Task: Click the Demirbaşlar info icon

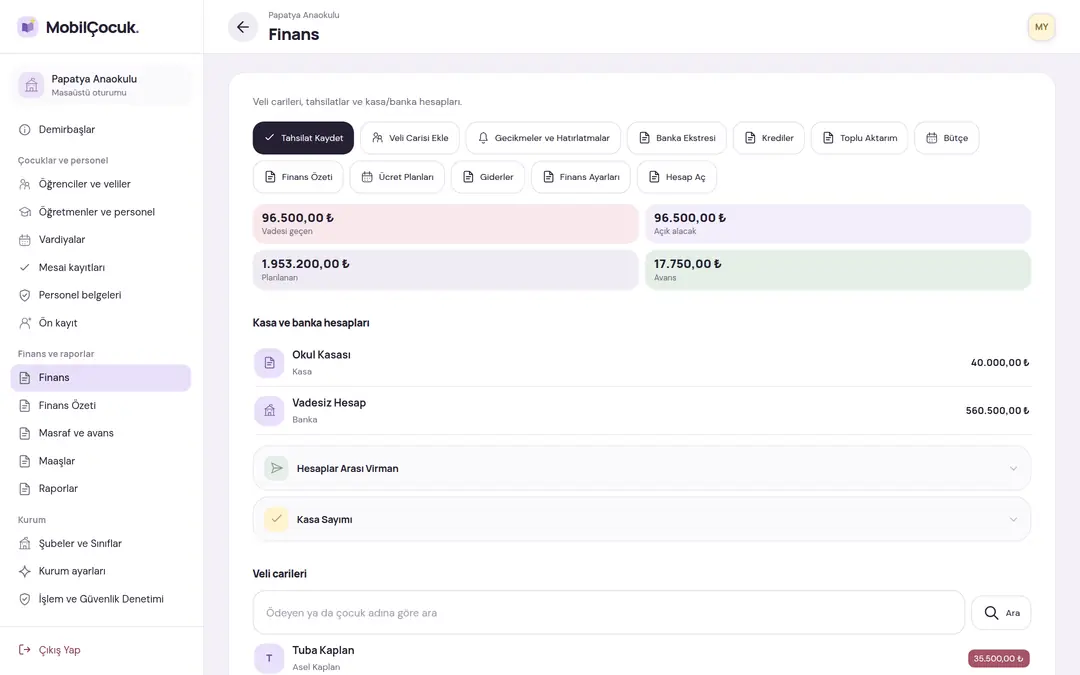Action: [25, 129]
